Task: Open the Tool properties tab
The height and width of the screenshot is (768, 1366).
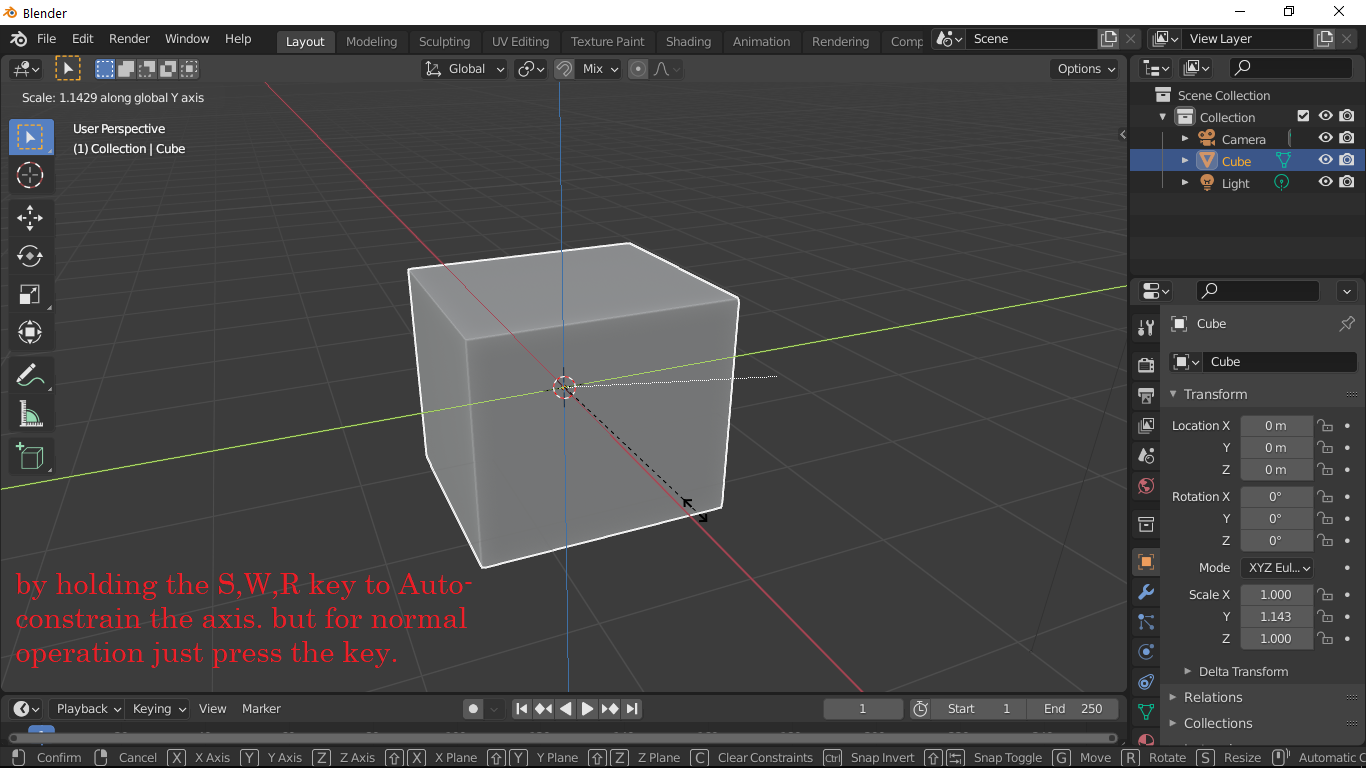Action: tap(1146, 328)
